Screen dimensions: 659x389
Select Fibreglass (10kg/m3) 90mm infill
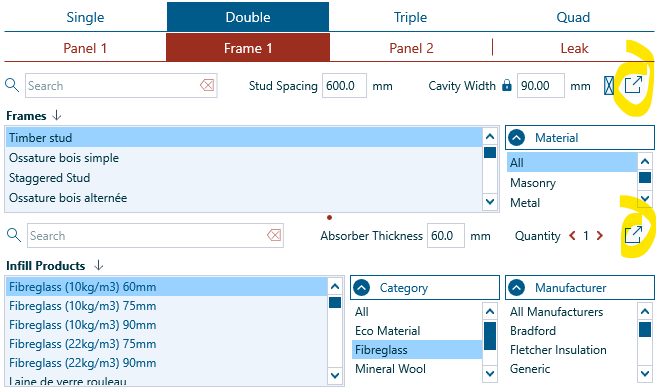166,325
